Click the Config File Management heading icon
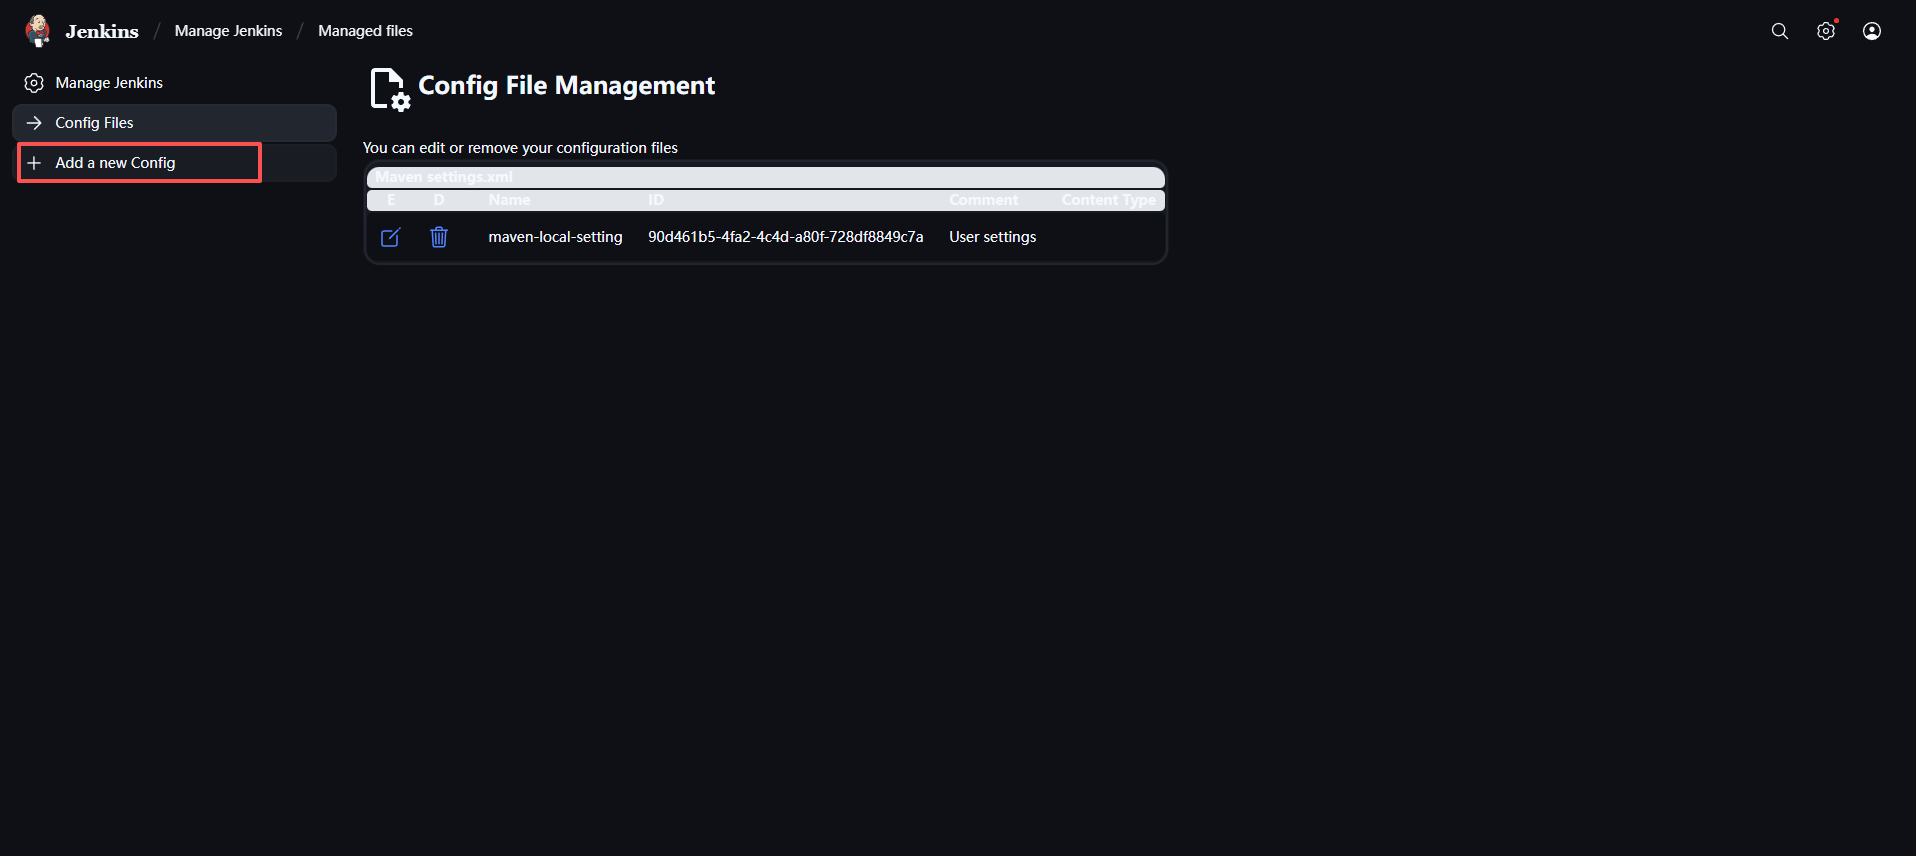Image resolution: width=1916 pixels, height=856 pixels. pyautogui.click(x=389, y=89)
